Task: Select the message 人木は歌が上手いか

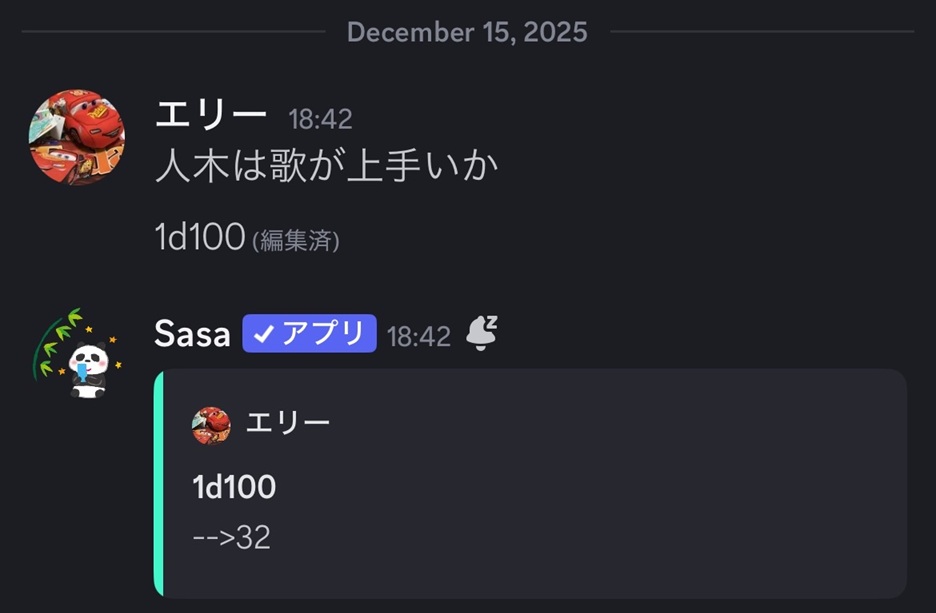Action: [x=326, y=166]
